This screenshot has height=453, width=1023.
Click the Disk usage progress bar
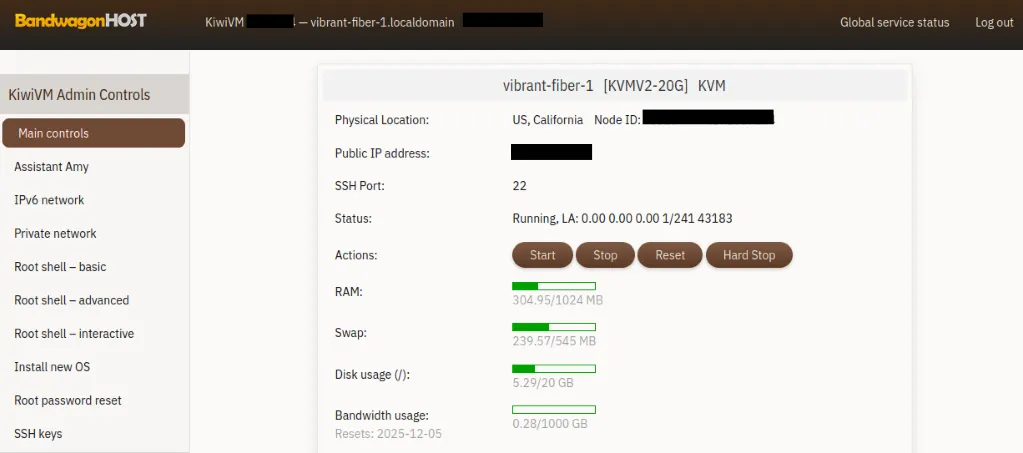[554, 368]
